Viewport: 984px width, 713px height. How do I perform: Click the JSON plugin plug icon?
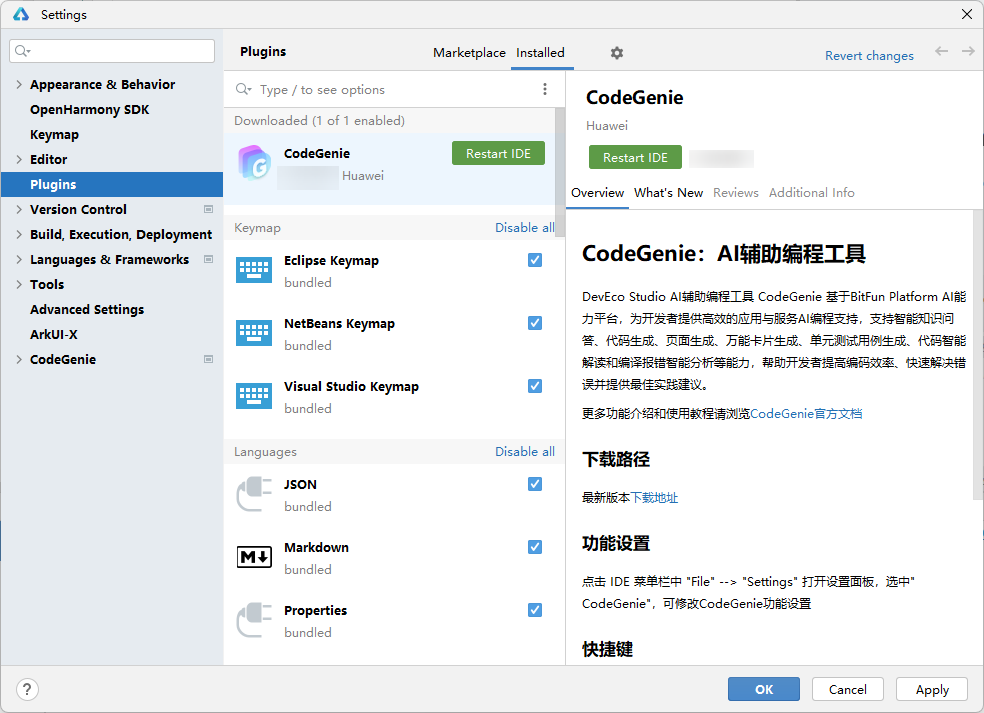point(254,494)
